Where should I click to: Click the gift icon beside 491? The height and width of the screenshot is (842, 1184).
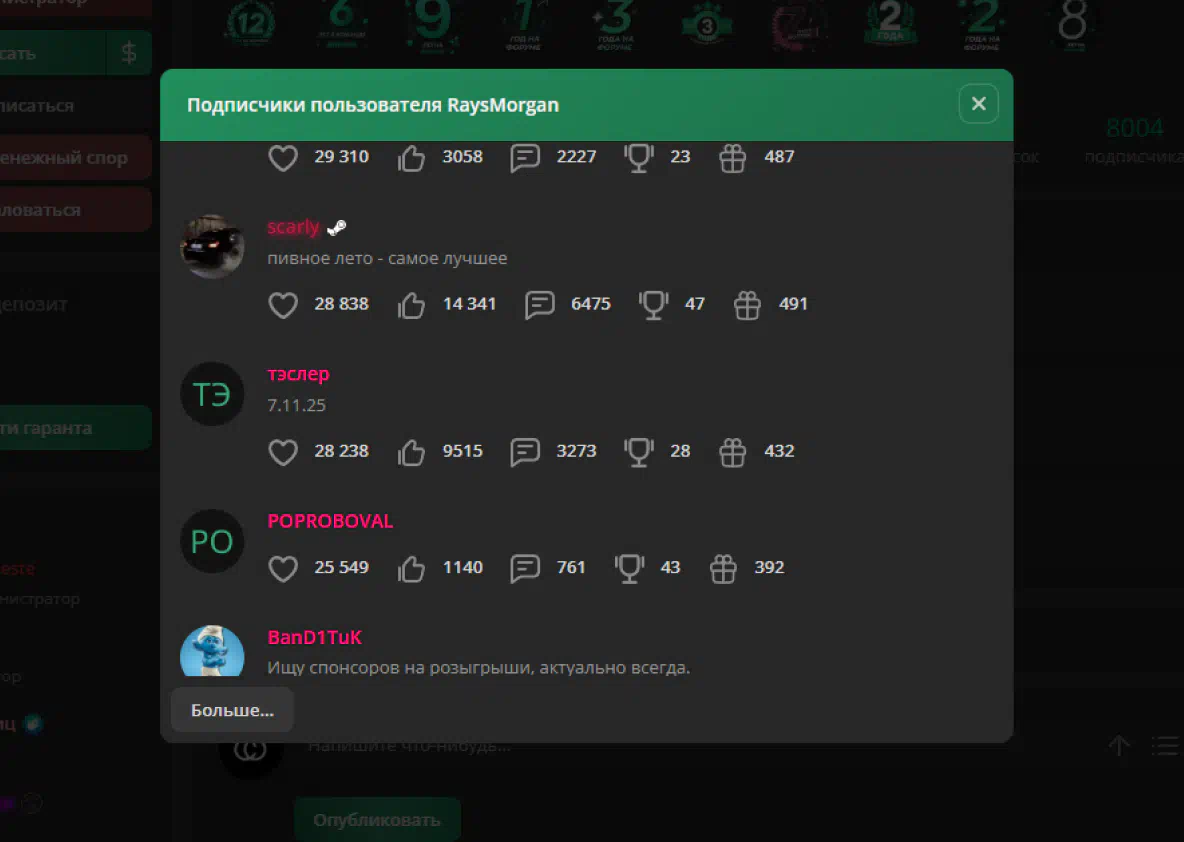747,305
